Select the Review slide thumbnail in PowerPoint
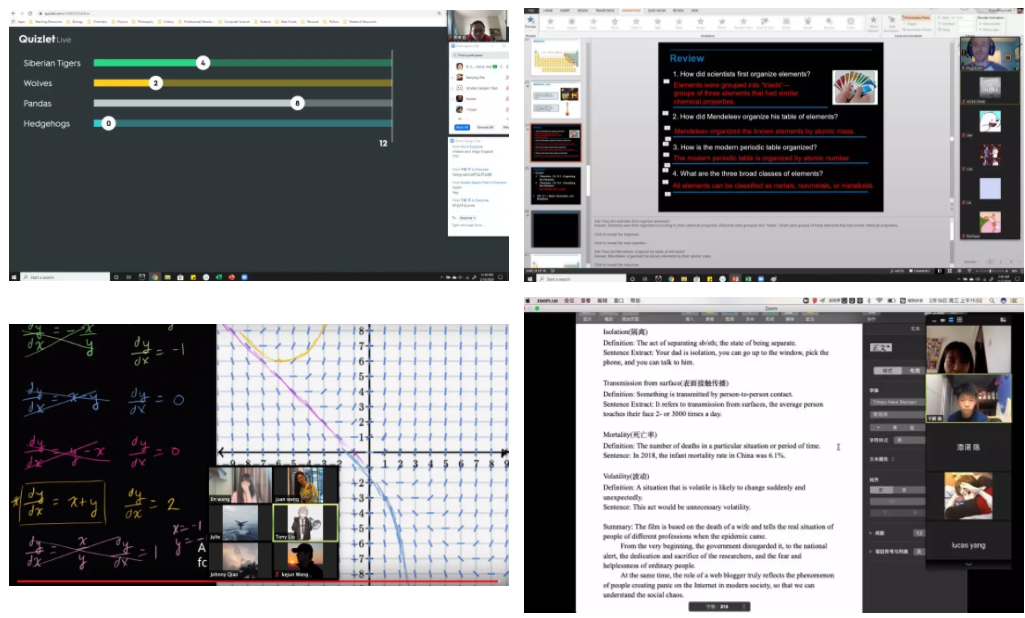This screenshot has width=1025, height=618. pos(555,143)
